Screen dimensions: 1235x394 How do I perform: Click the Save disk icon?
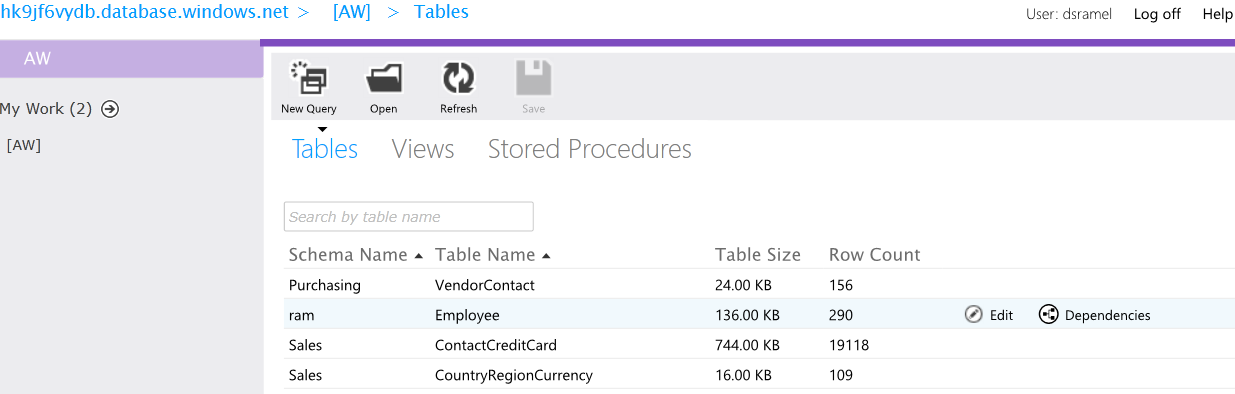[533, 78]
